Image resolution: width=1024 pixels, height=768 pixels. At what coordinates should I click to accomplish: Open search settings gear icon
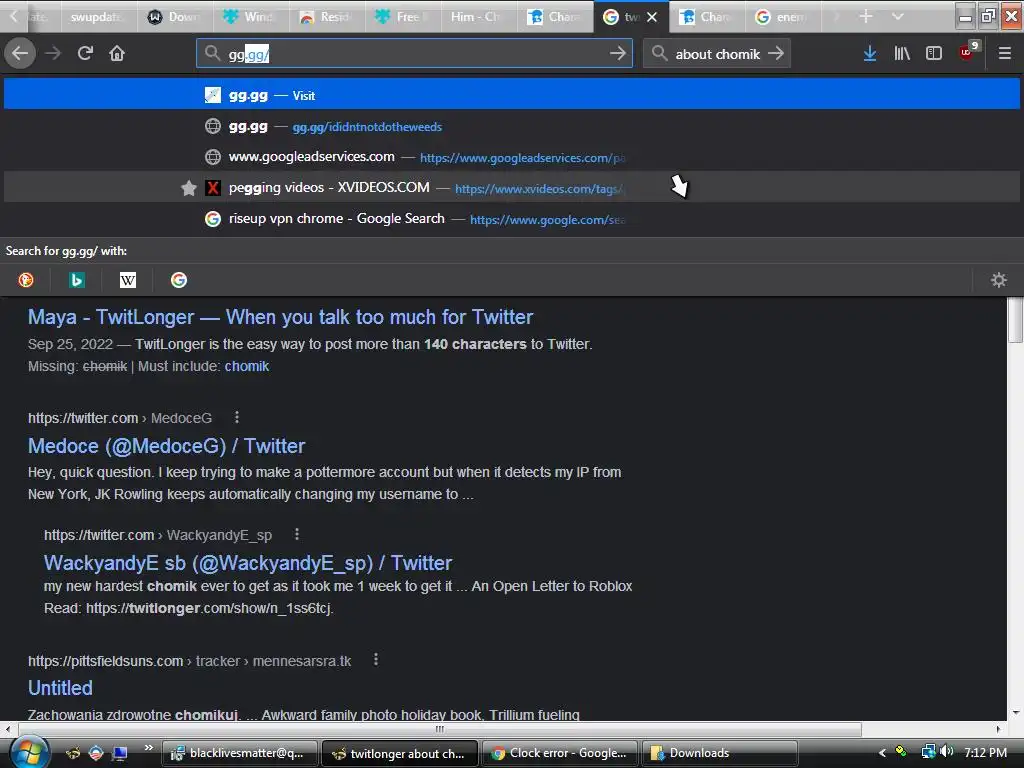point(999,280)
